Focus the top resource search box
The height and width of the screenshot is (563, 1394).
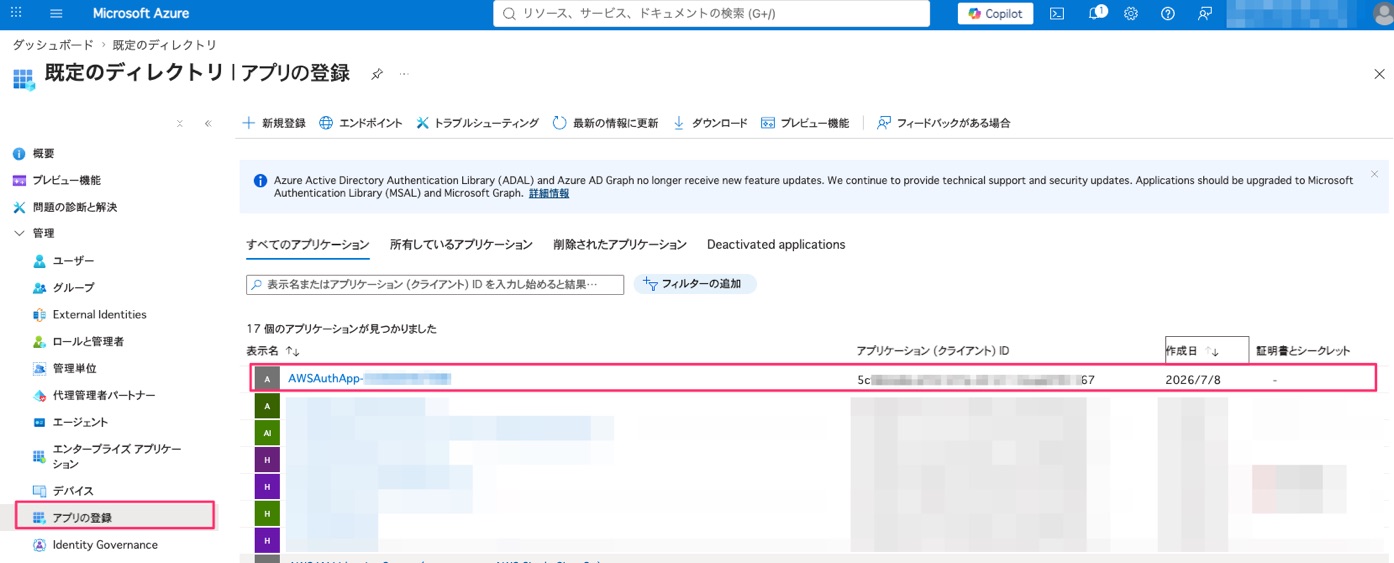click(711, 14)
